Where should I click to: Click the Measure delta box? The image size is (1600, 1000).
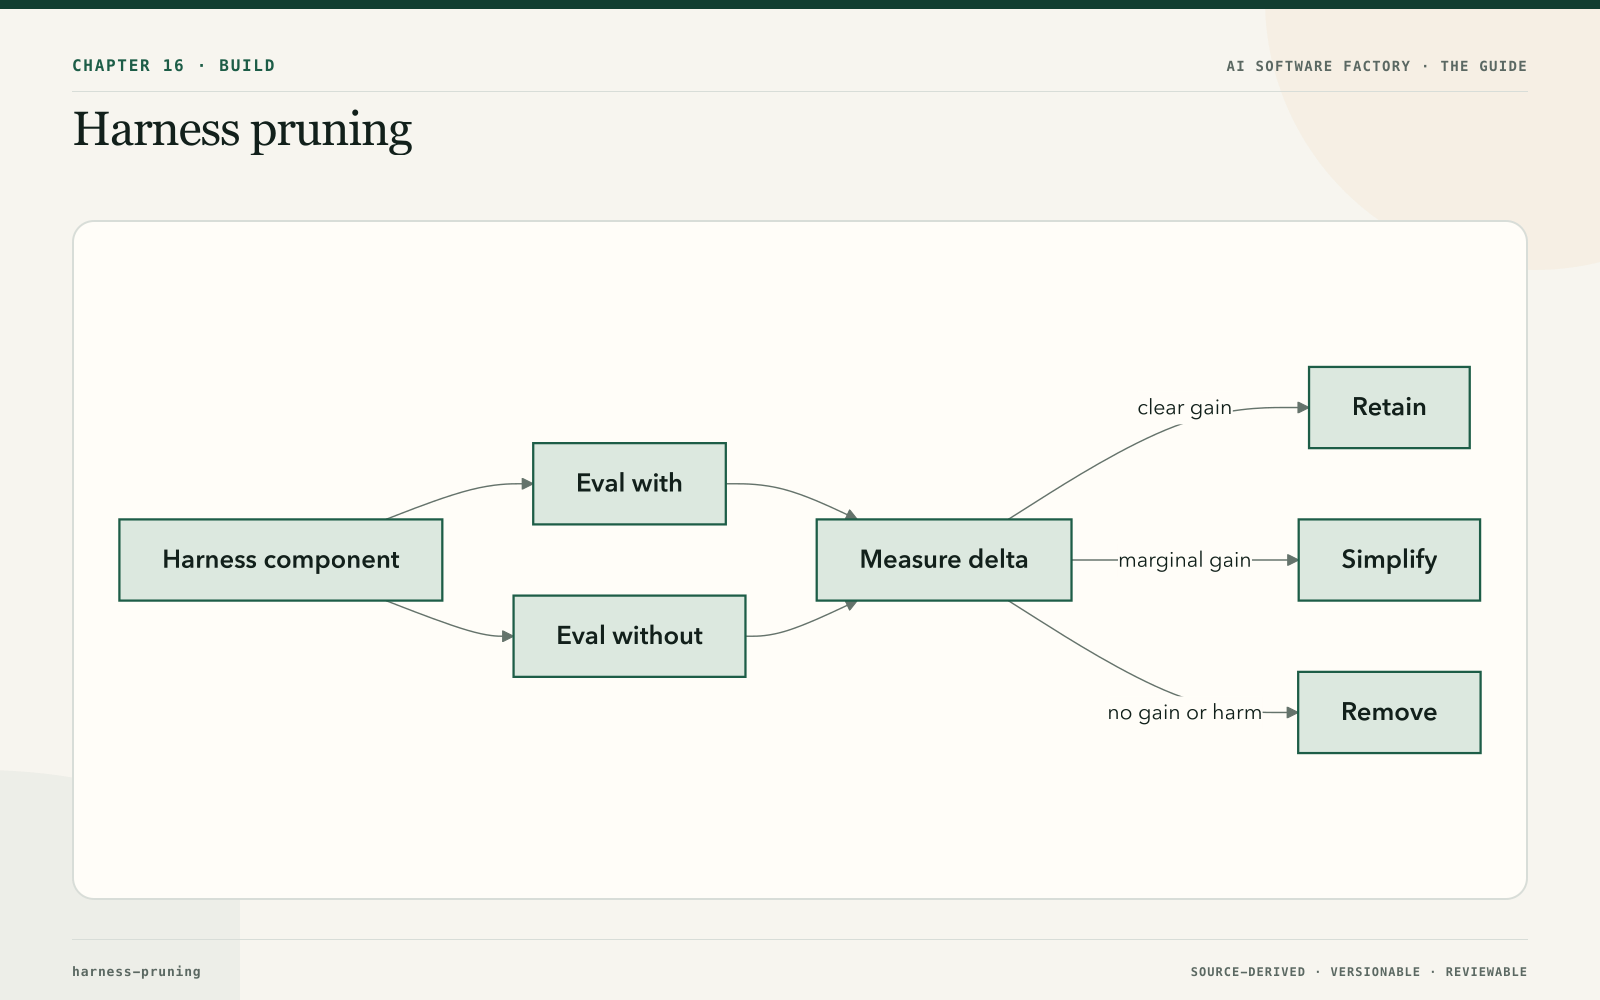point(944,560)
